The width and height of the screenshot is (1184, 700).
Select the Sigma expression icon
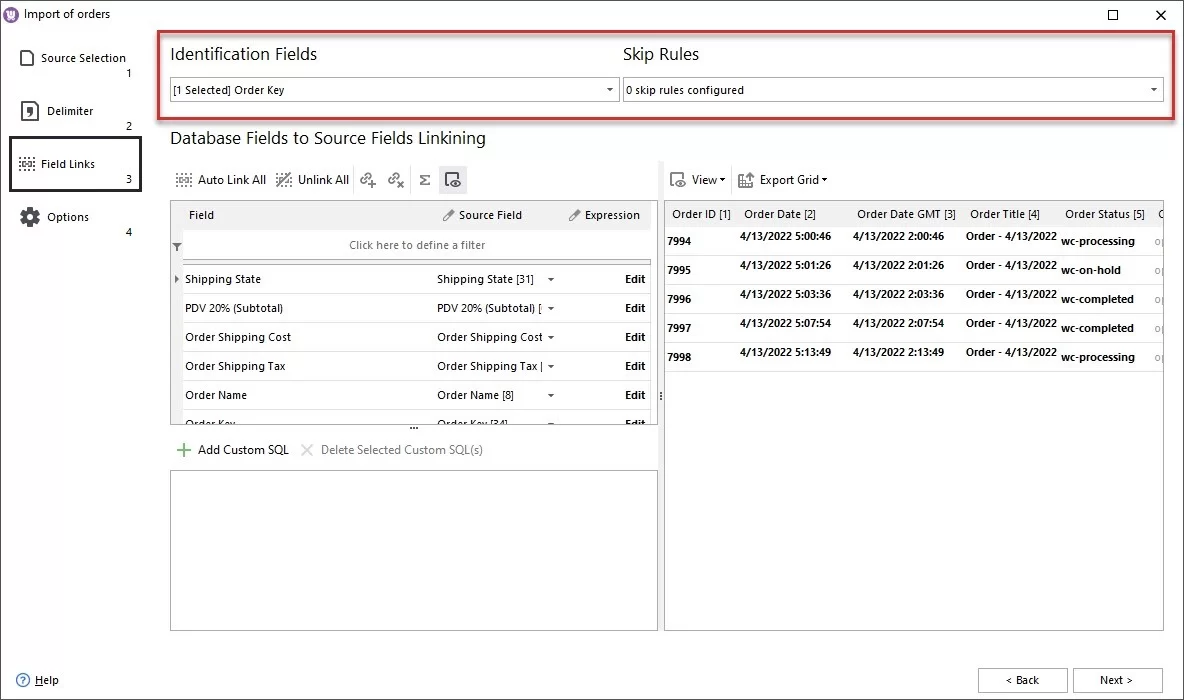(424, 180)
